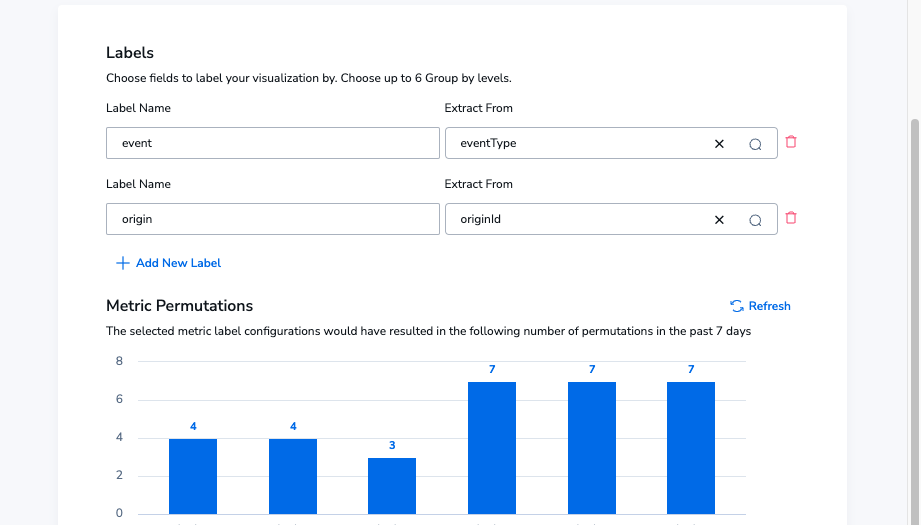The width and height of the screenshot is (921, 525).
Task: Clear the eventType field with X icon
Action: coord(719,144)
